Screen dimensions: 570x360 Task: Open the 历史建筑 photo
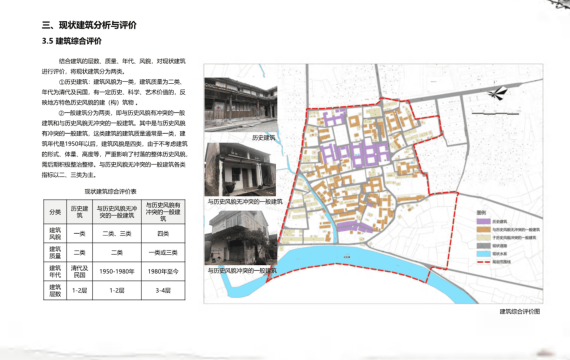tap(241, 105)
